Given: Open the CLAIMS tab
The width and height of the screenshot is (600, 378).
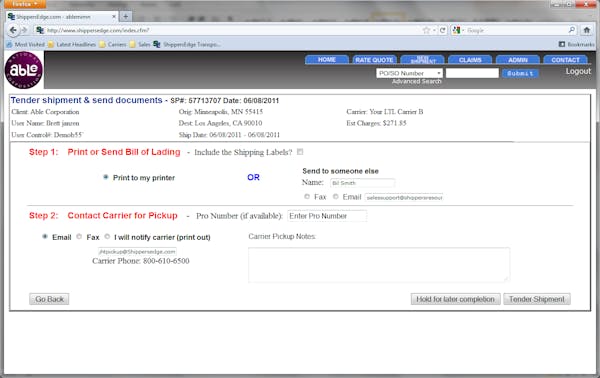Looking at the screenshot, I should tap(470, 60).
